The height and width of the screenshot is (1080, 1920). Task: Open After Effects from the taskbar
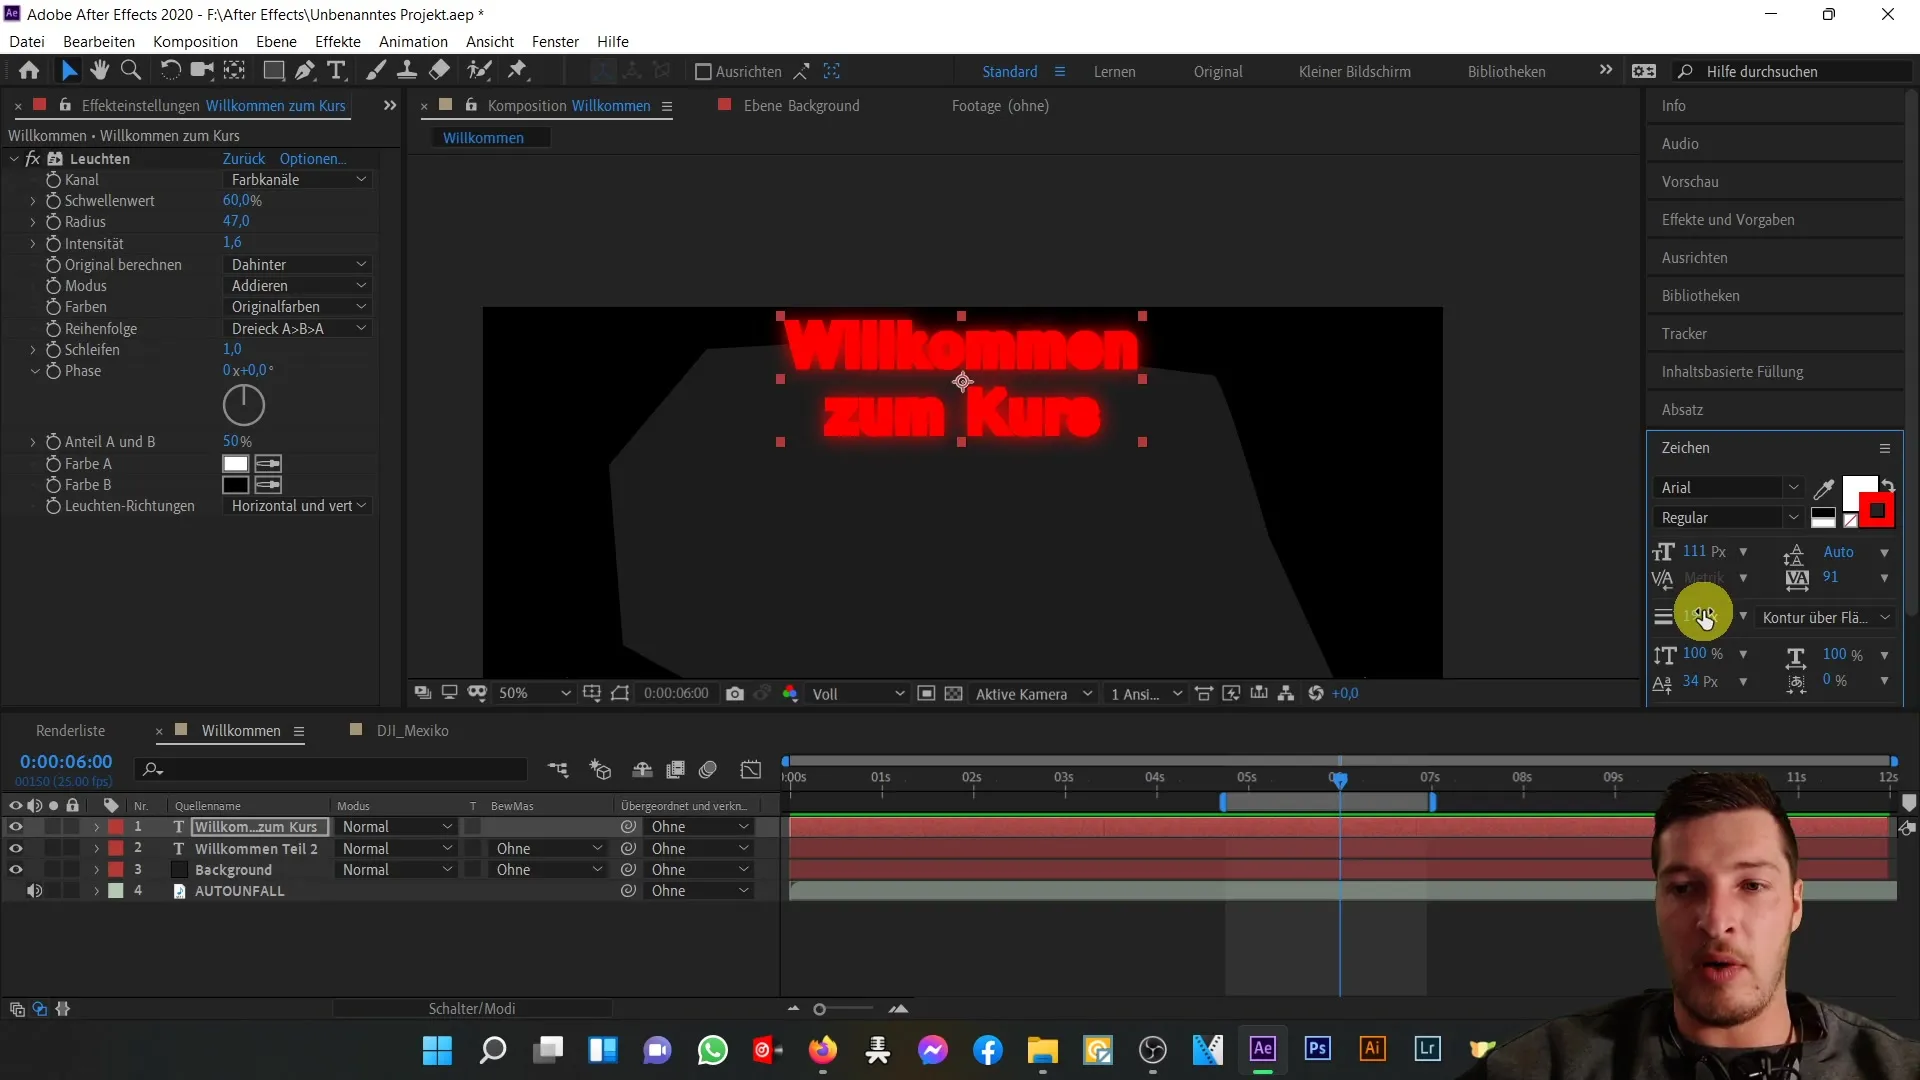[x=1263, y=1049]
